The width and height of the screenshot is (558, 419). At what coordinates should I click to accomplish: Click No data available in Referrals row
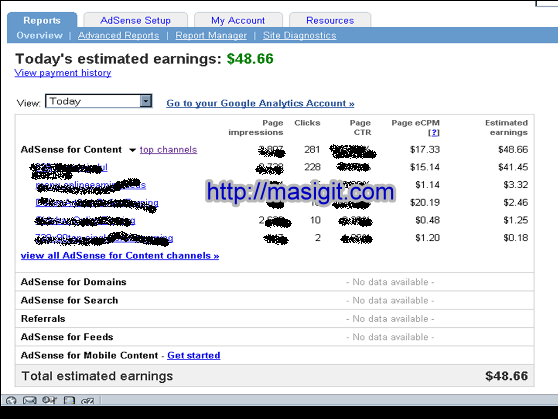point(390,319)
